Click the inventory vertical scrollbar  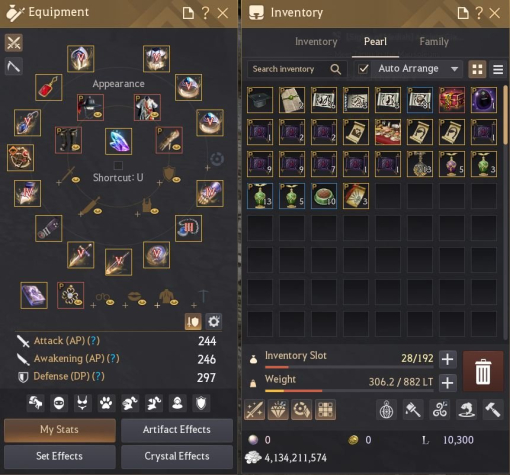(x=506, y=115)
